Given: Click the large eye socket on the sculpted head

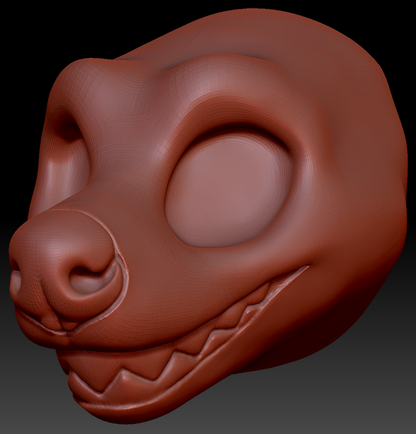Looking at the screenshot, I should pos(229,189).
